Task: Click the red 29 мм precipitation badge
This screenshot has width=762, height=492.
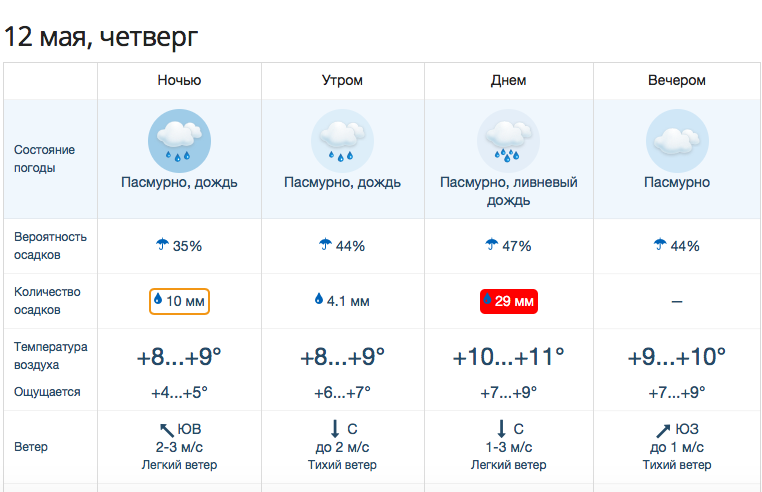Action: pos(509,301)
